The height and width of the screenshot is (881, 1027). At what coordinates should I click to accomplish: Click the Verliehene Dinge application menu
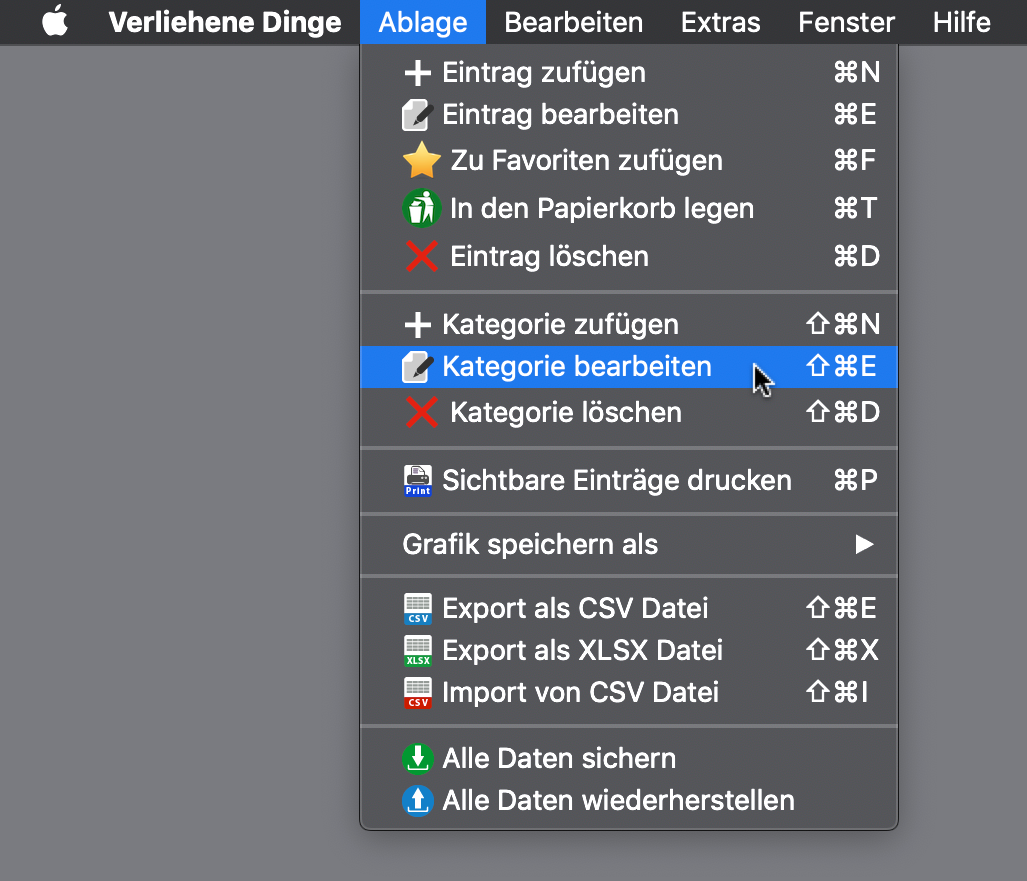point(225,22)
